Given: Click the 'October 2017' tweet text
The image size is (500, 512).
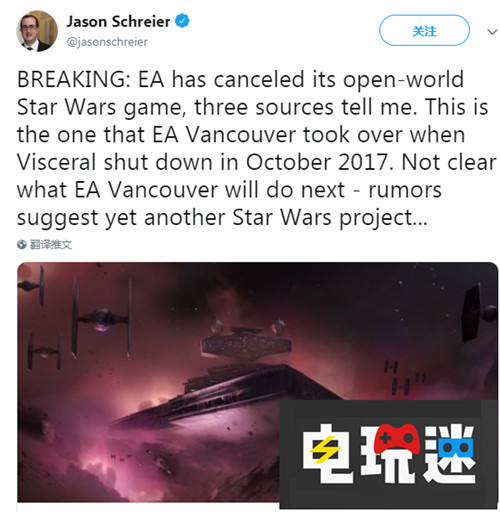Looking at the screenshot, I should (317, 162).
